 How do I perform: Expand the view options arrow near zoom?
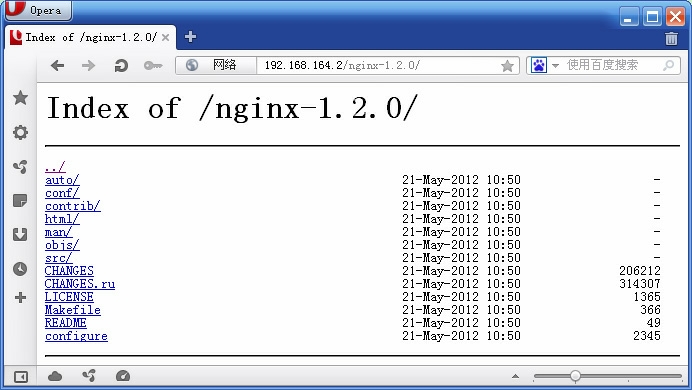pos(515,376)
